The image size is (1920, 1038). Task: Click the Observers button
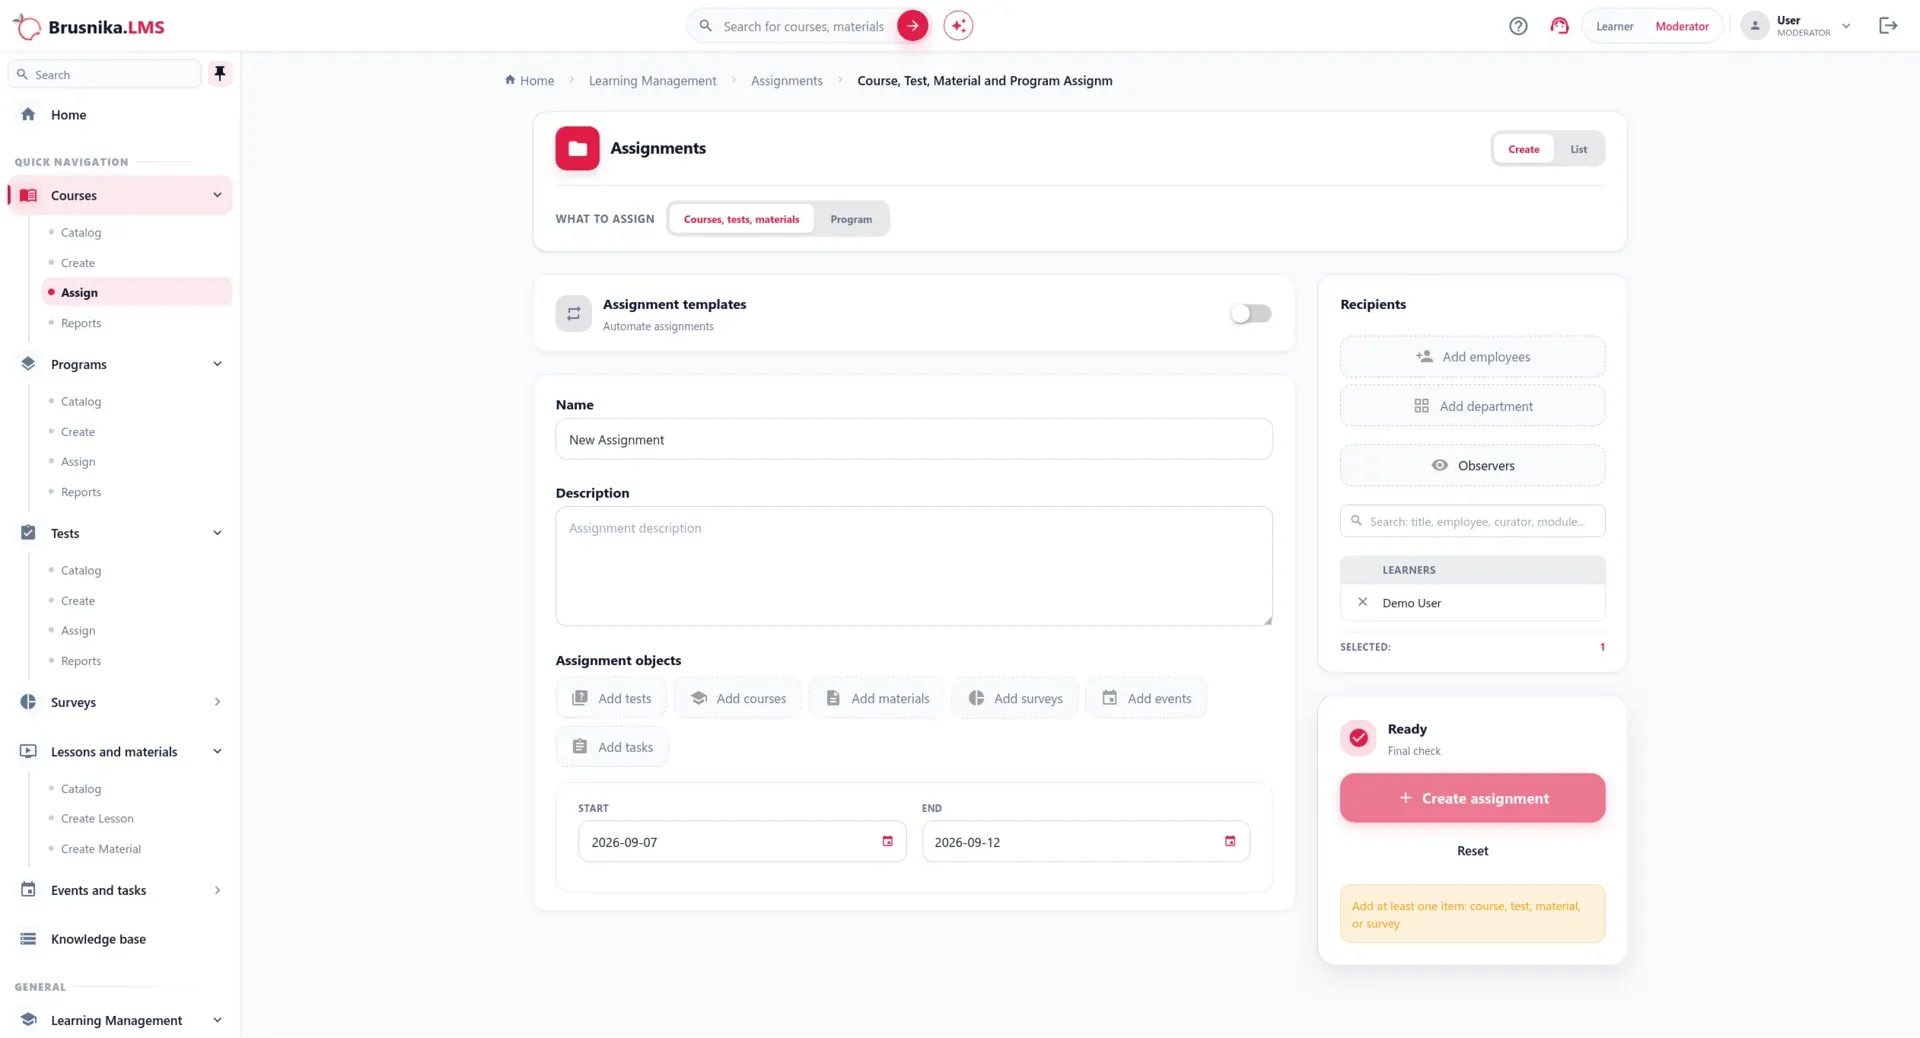(x=1472, y=465)
